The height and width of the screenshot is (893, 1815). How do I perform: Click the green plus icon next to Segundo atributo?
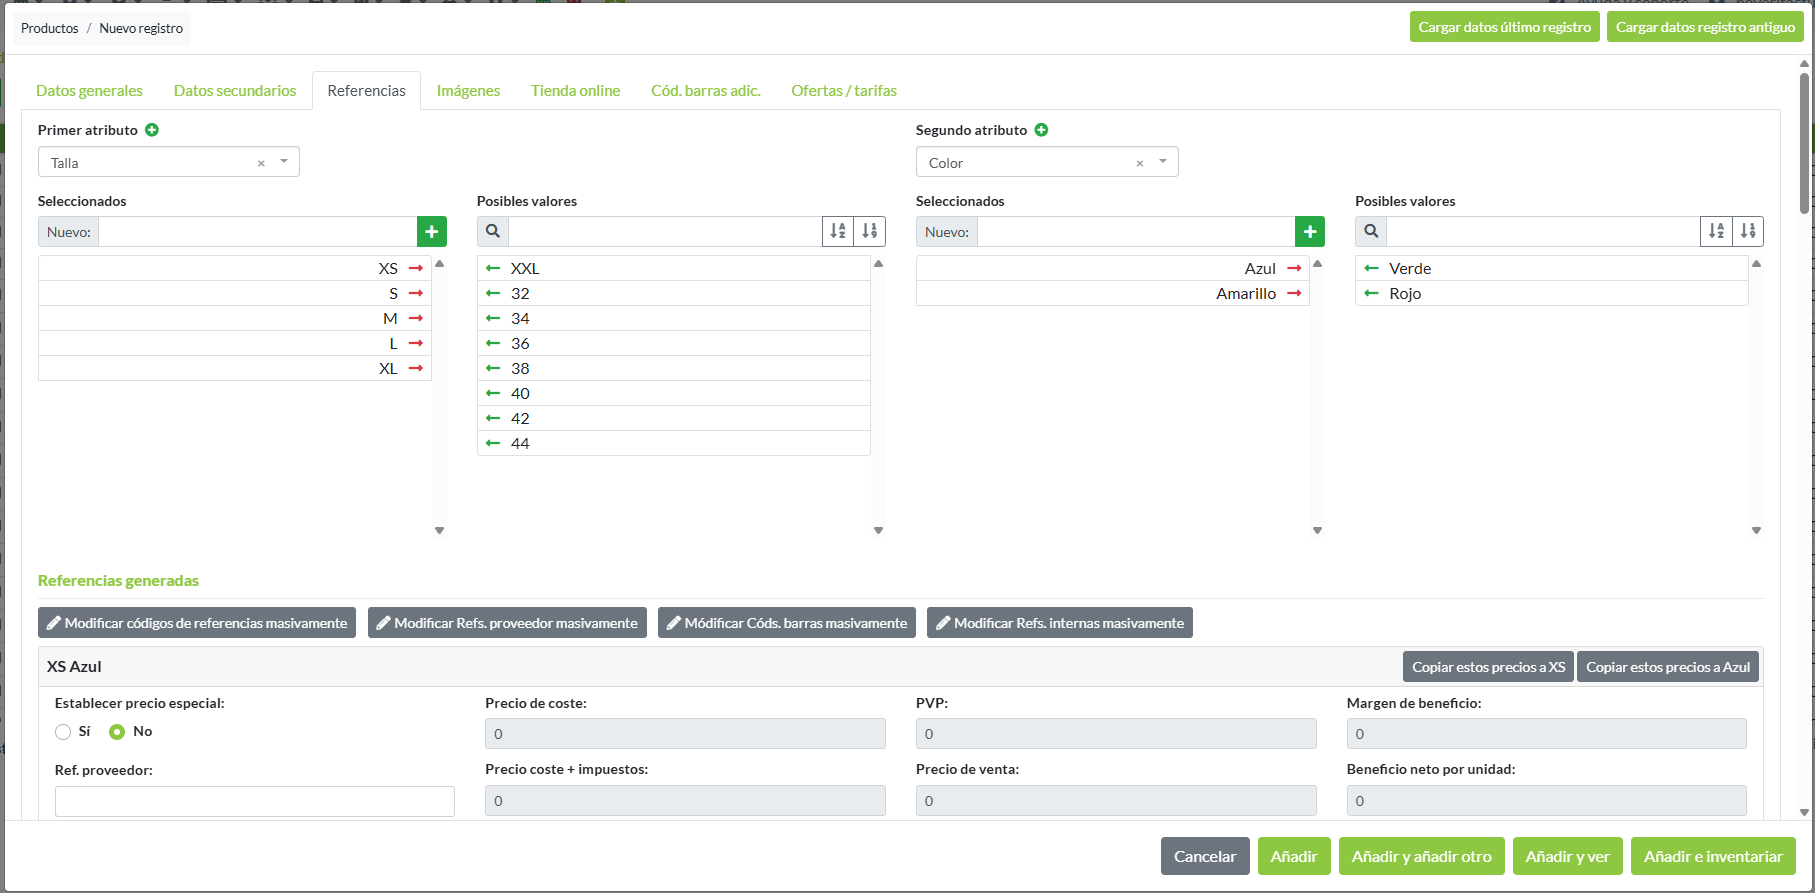coord(1041,130)
